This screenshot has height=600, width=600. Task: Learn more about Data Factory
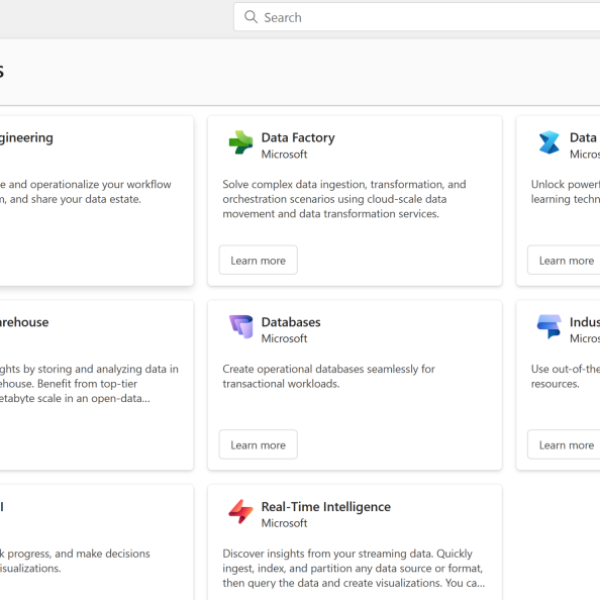pyautogui.click(x=258, y=260)
